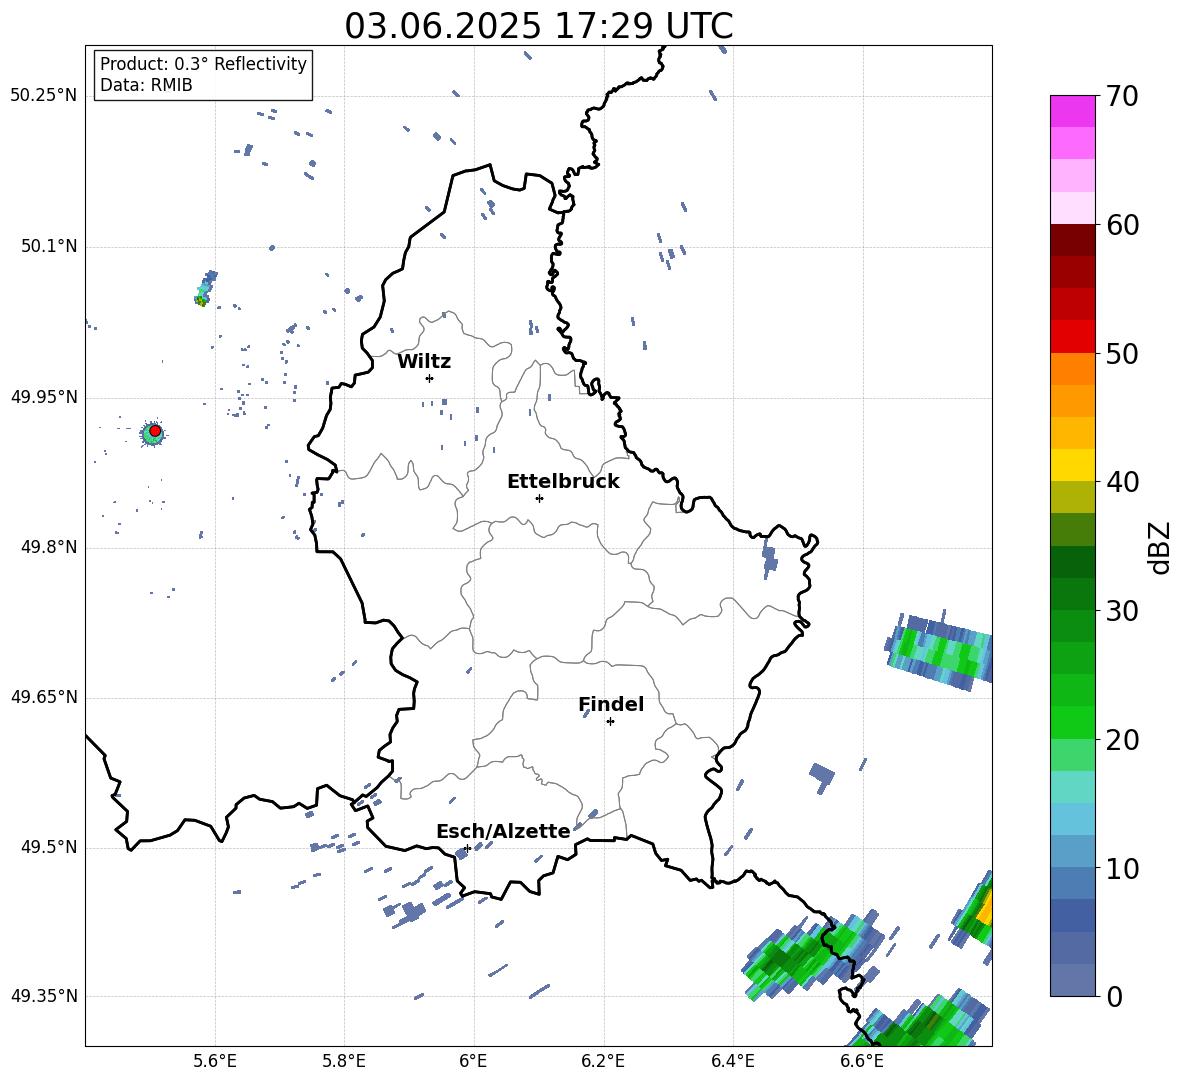The width and height of the screenshot is (1184, 1081).
Task: Click the green echo cluster near 6.5°E 49.38°N
Action: point(812,955)
